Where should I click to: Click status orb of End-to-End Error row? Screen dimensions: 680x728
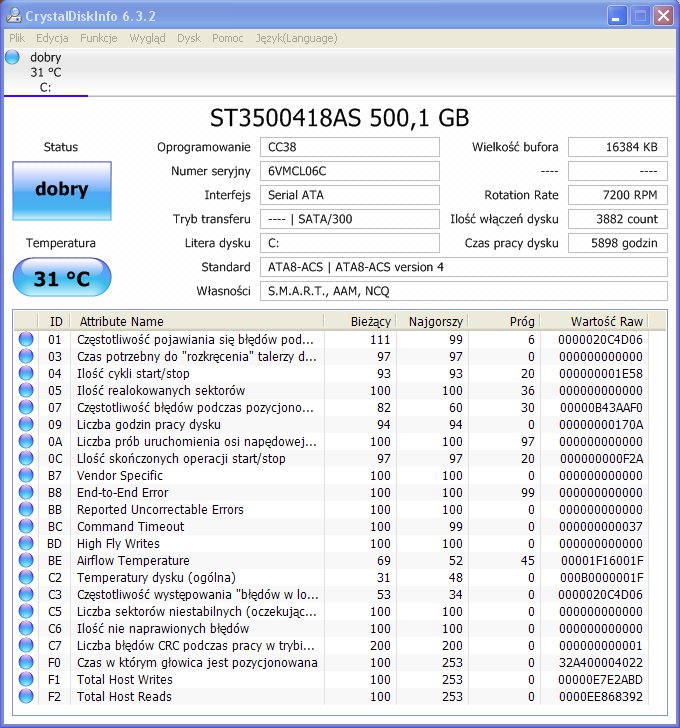coord(26,492)
